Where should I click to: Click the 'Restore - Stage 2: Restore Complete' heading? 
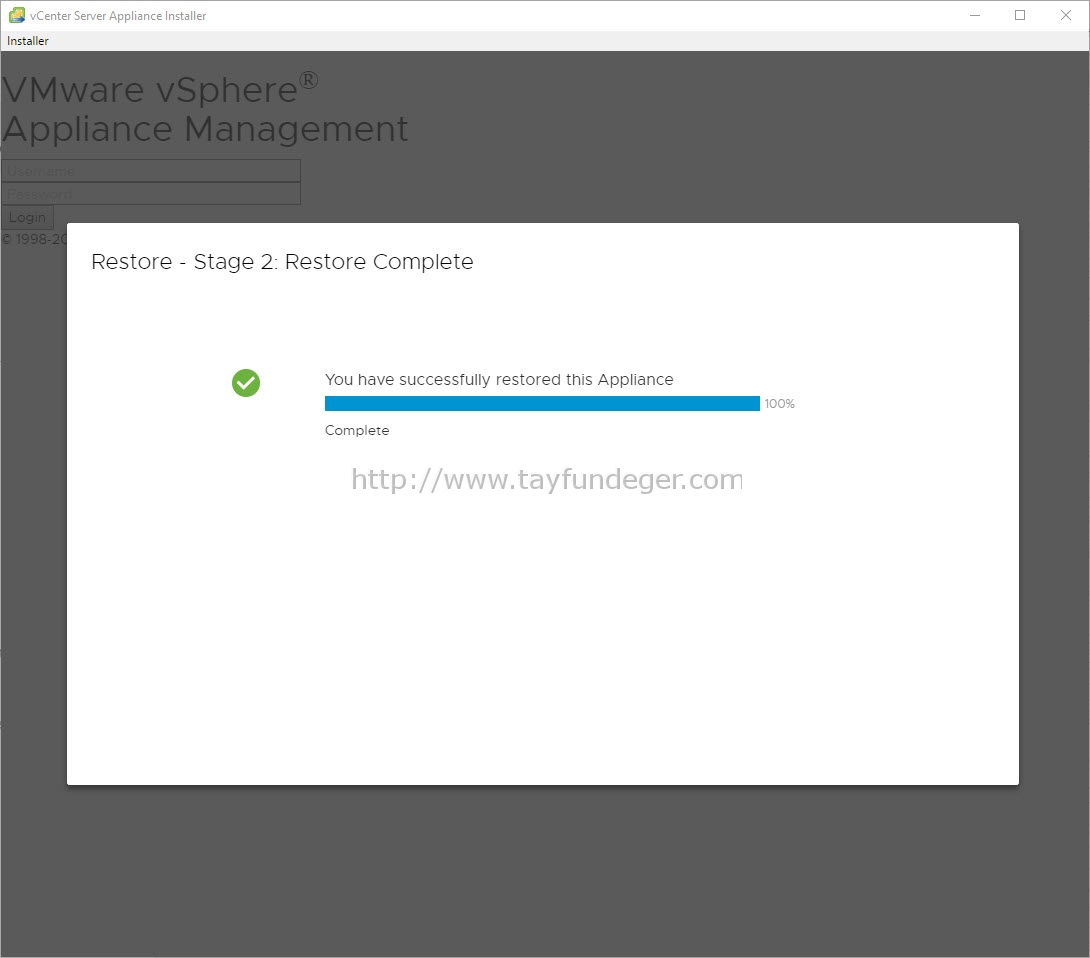282,262
